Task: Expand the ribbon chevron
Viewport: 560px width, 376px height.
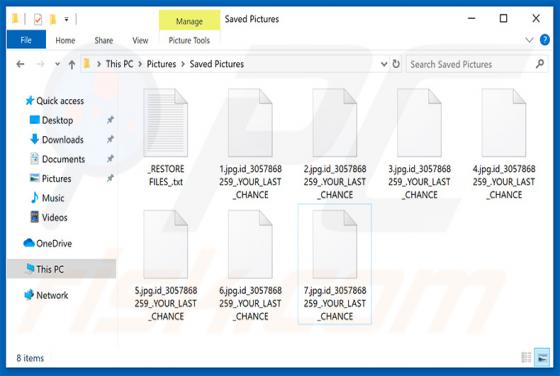Action: click(x=529, y=40)
